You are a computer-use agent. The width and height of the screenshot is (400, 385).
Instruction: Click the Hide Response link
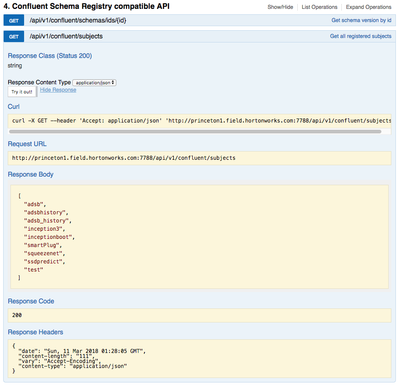coord(58,90)
